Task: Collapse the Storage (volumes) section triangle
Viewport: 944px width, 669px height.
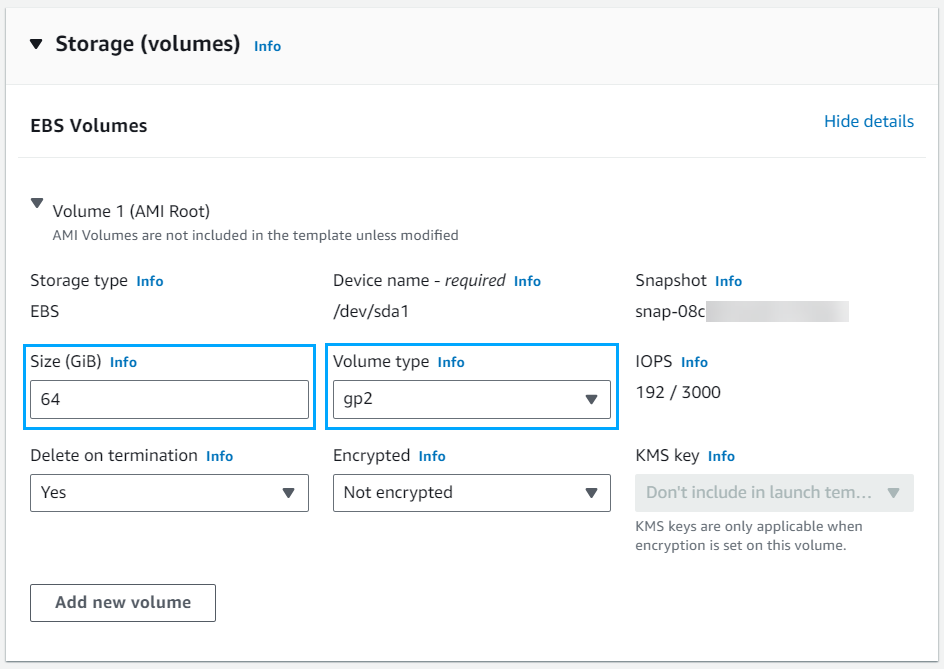Action: [x=36, y=44]
